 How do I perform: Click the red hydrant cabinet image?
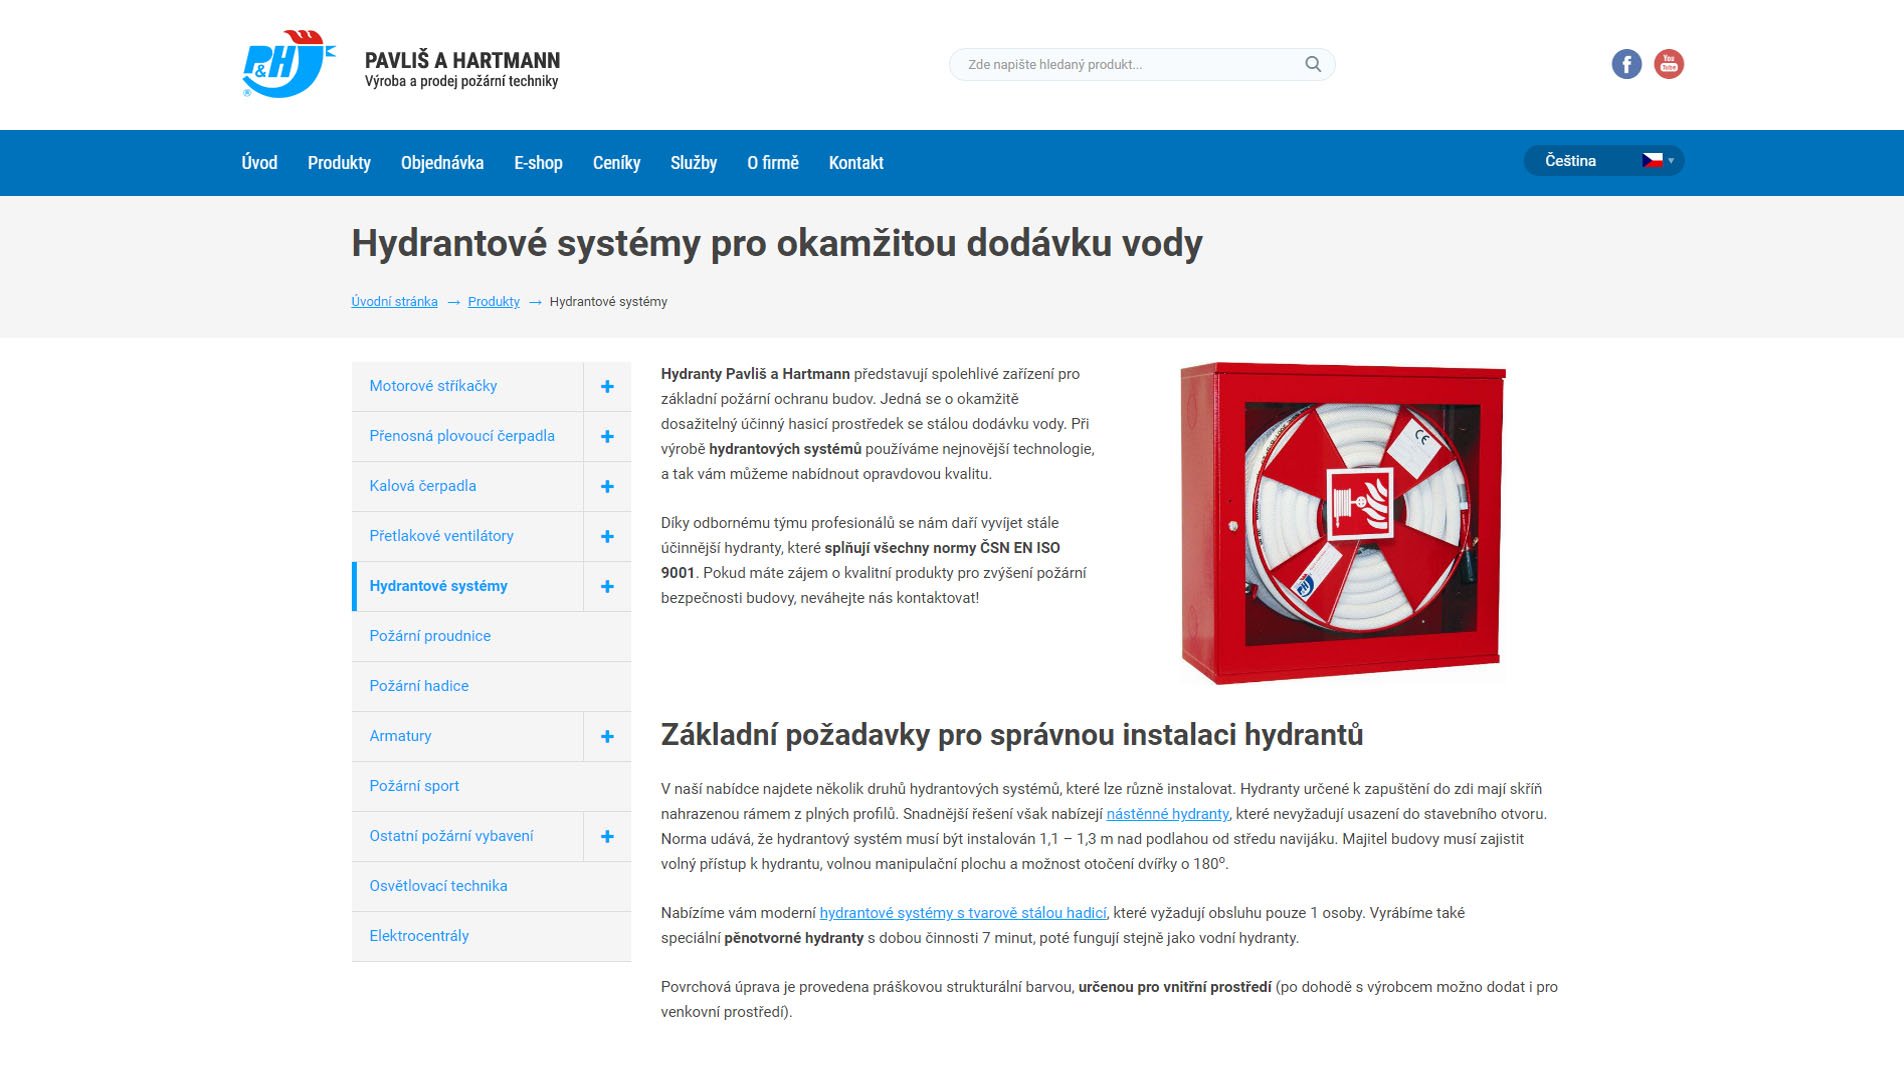(1342, 523)
